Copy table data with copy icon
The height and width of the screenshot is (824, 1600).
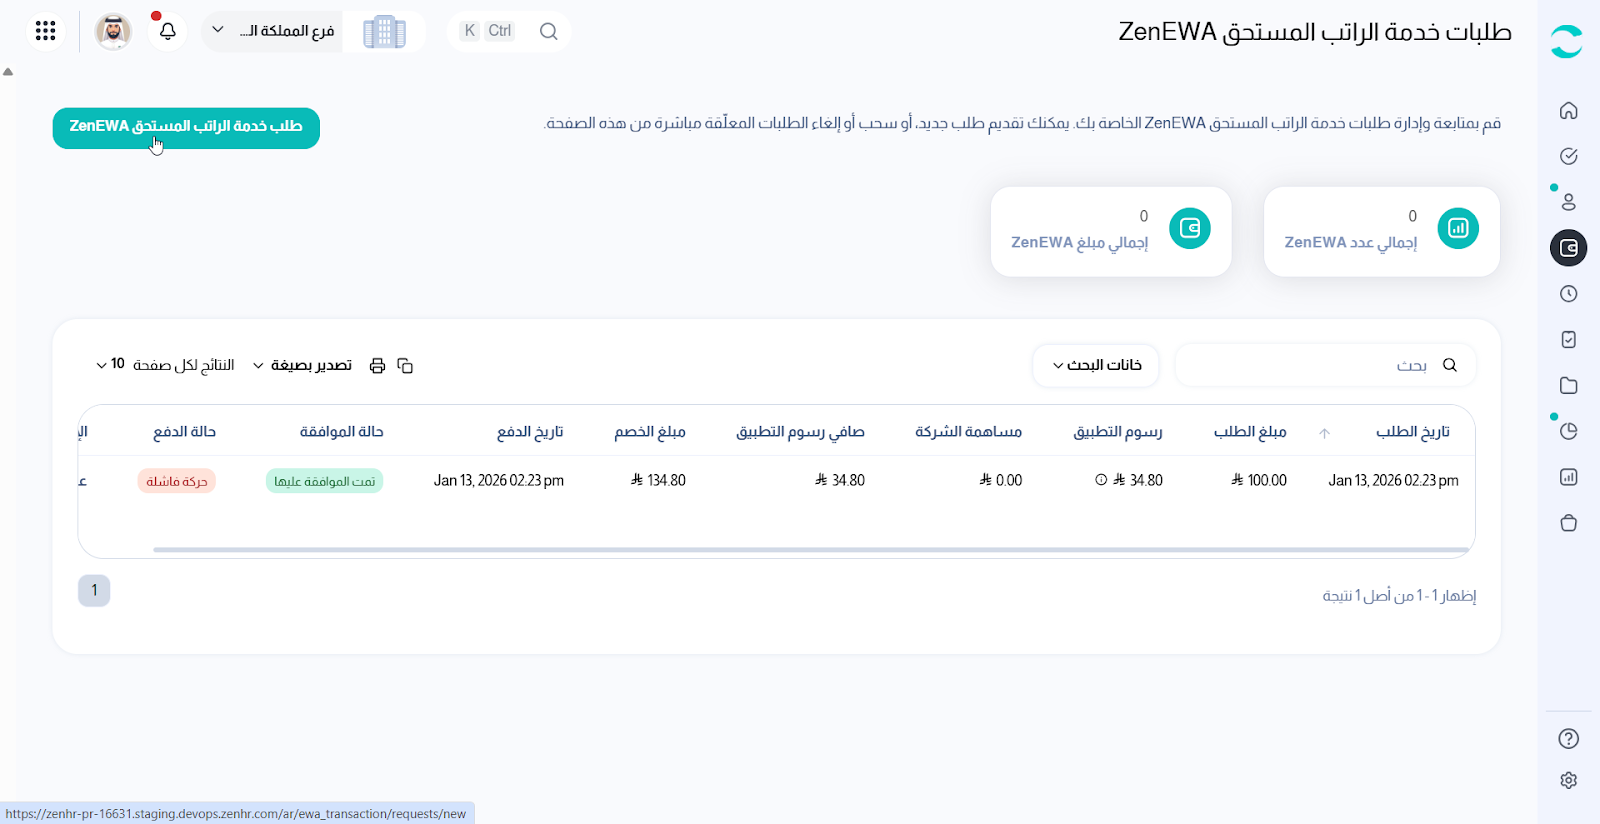[x=405, y=366]
